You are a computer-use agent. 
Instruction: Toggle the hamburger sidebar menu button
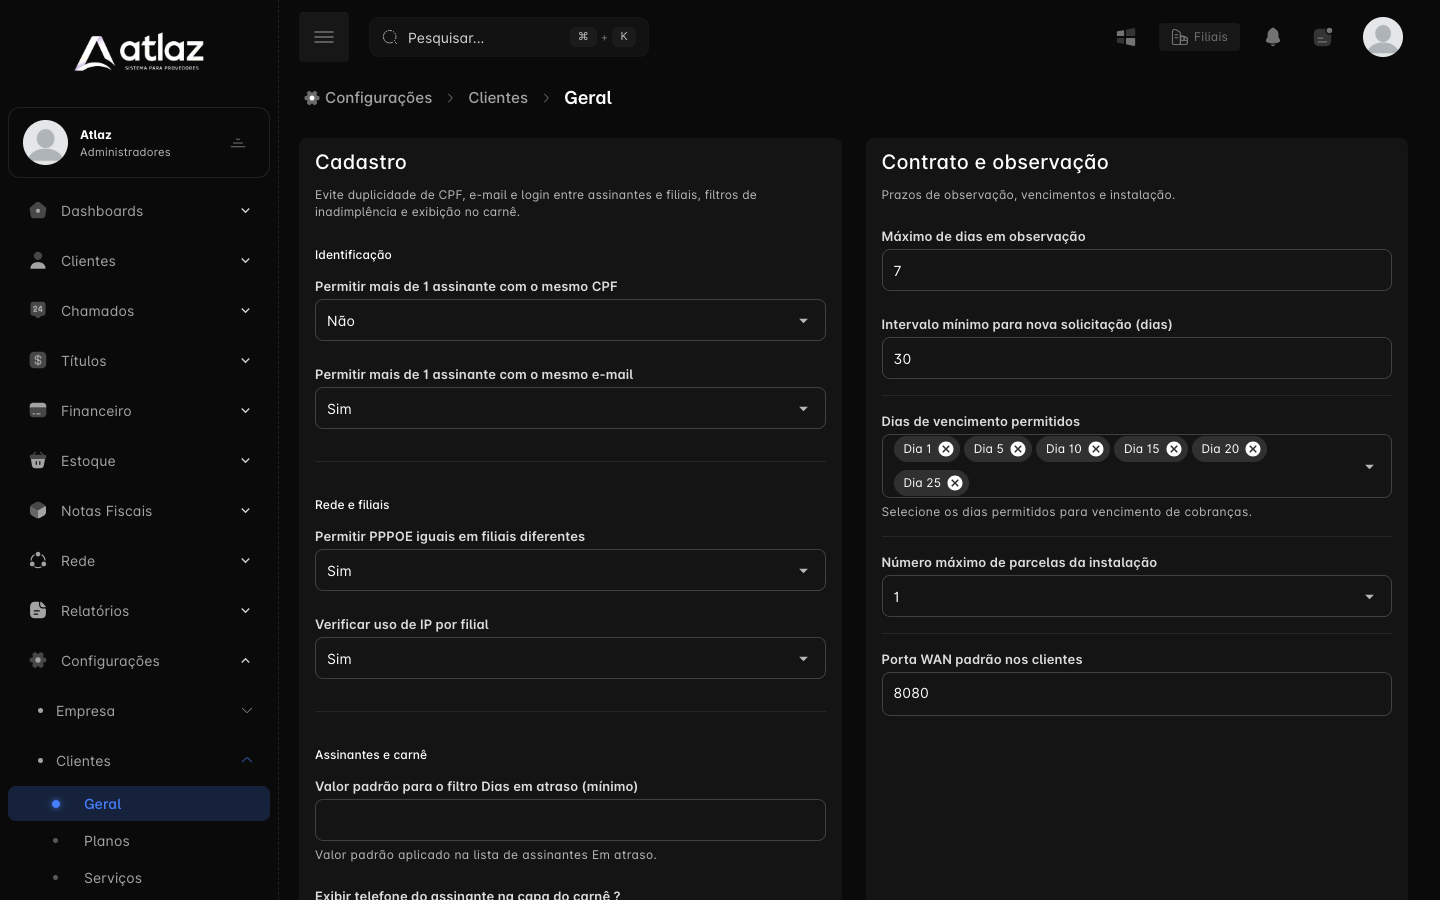324,37
